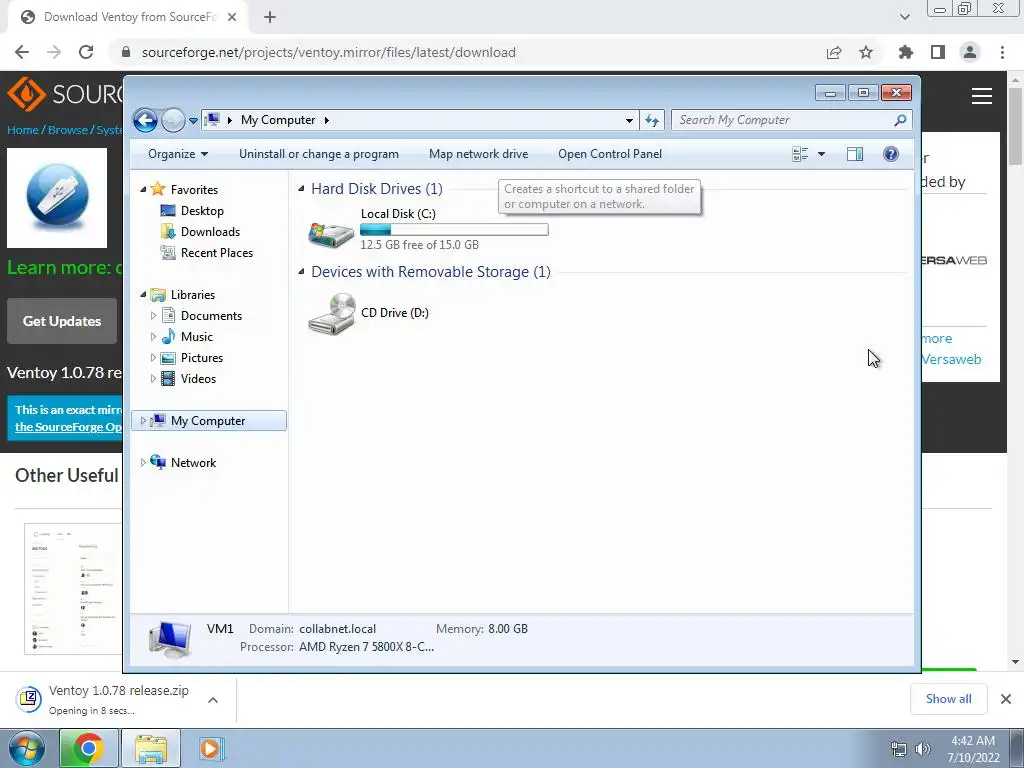Open address bar history dropdown in Explorer
The height and width of the screenshot is (768, 1024).
click(x=629, y=120)
